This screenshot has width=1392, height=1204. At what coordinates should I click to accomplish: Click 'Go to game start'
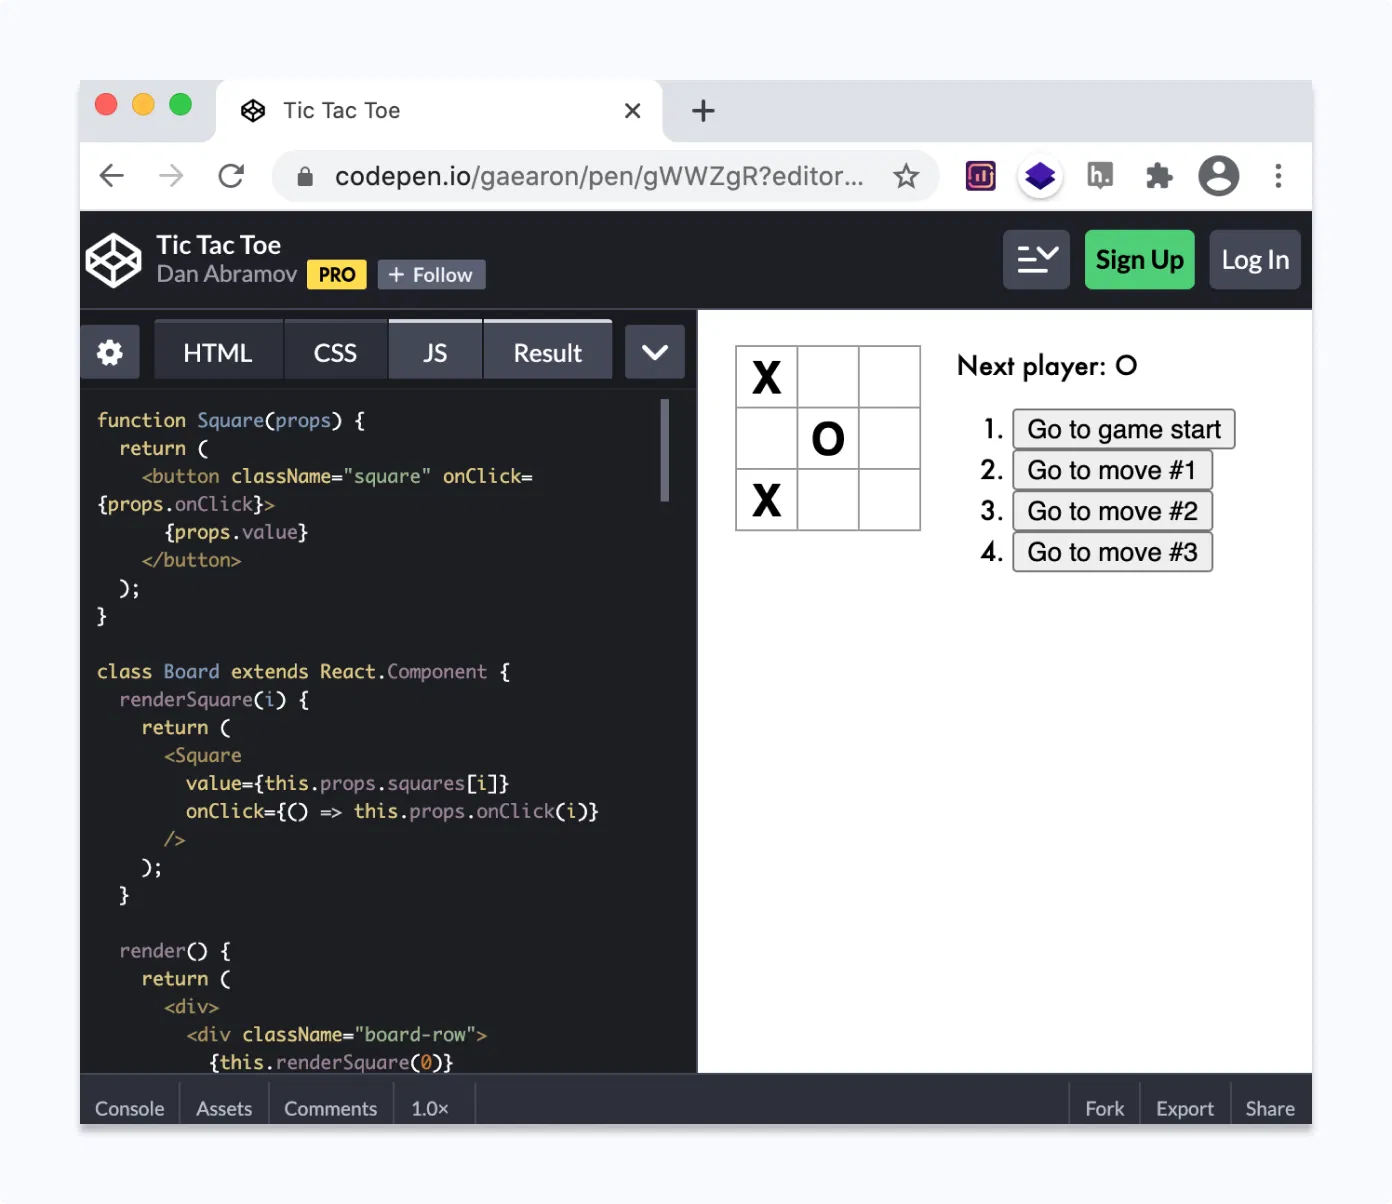click(1123, 429)
